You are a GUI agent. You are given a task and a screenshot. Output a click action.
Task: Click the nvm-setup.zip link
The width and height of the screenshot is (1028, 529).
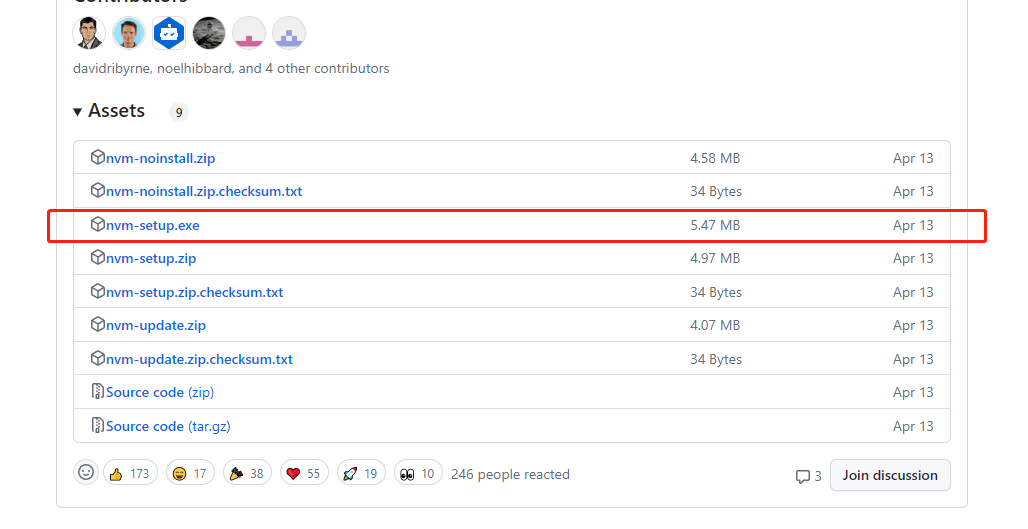pos(151,258)
